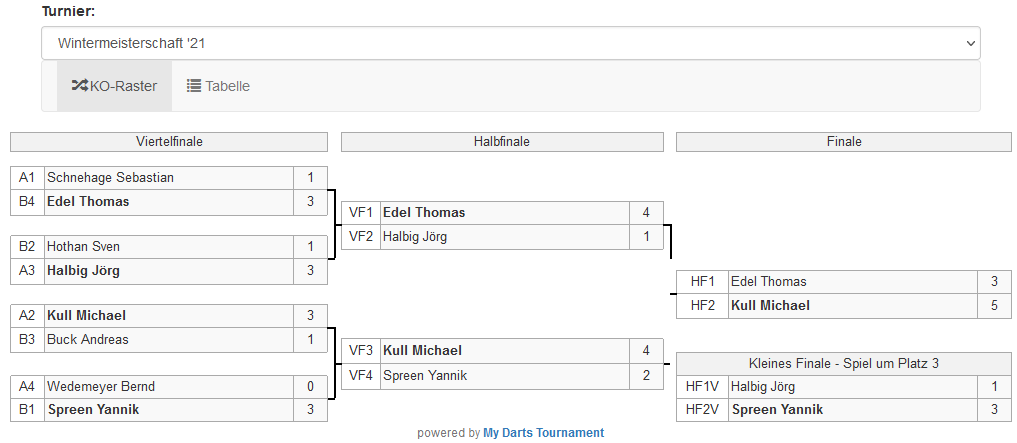Click the dropdown chevron arrow
The height and width of the screenshot is (443, 1017).
point(968,43)
